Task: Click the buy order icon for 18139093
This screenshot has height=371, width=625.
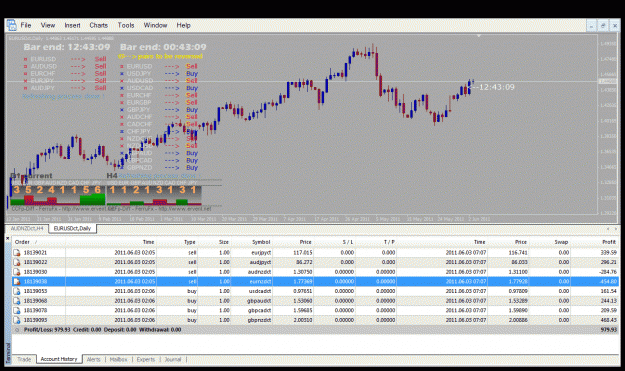Action: (x=17, y=320)
